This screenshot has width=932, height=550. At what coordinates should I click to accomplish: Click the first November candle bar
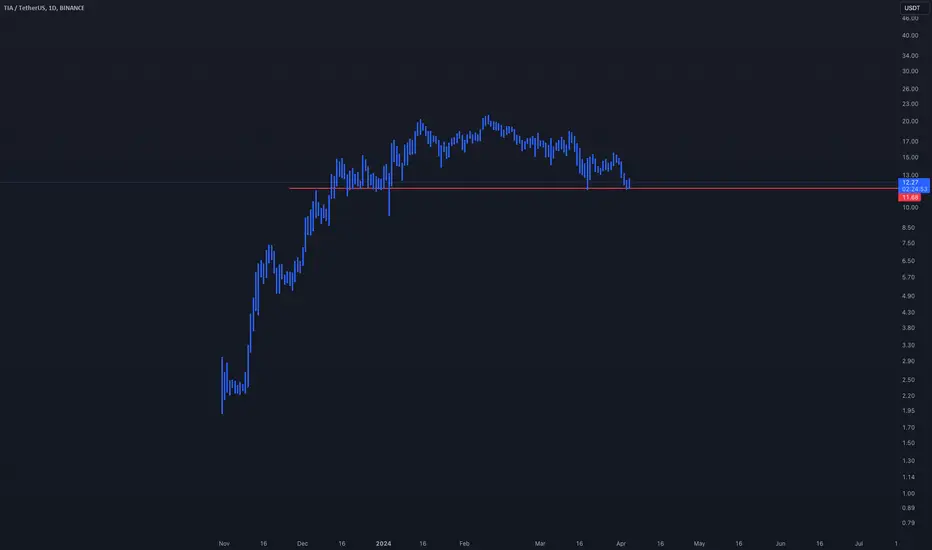click(x=222, y=385)
